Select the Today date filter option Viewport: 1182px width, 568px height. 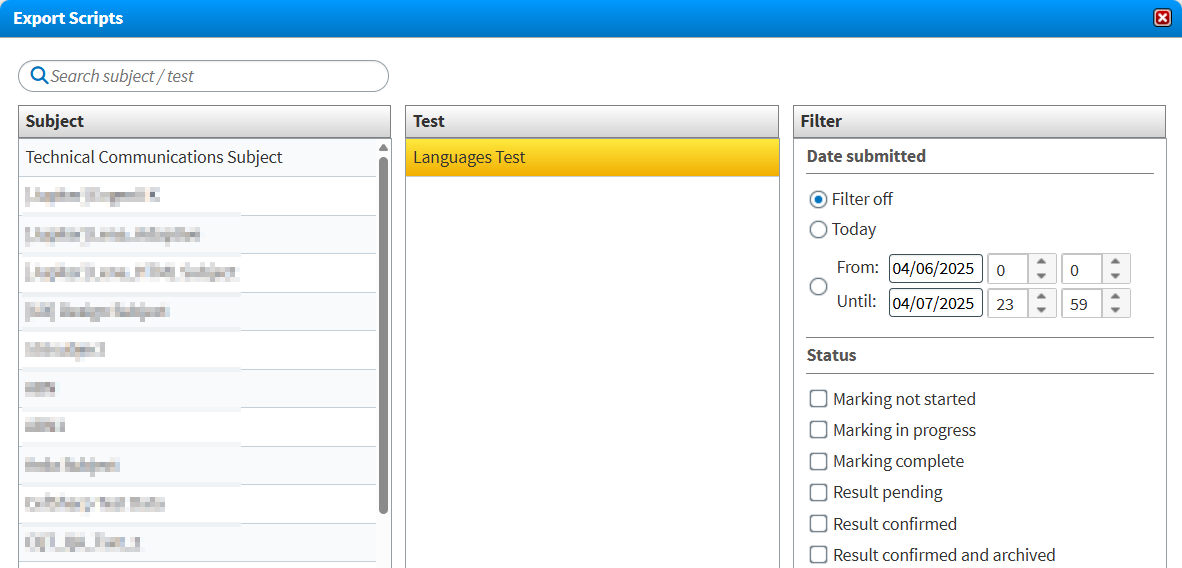[x=818, y=230]
